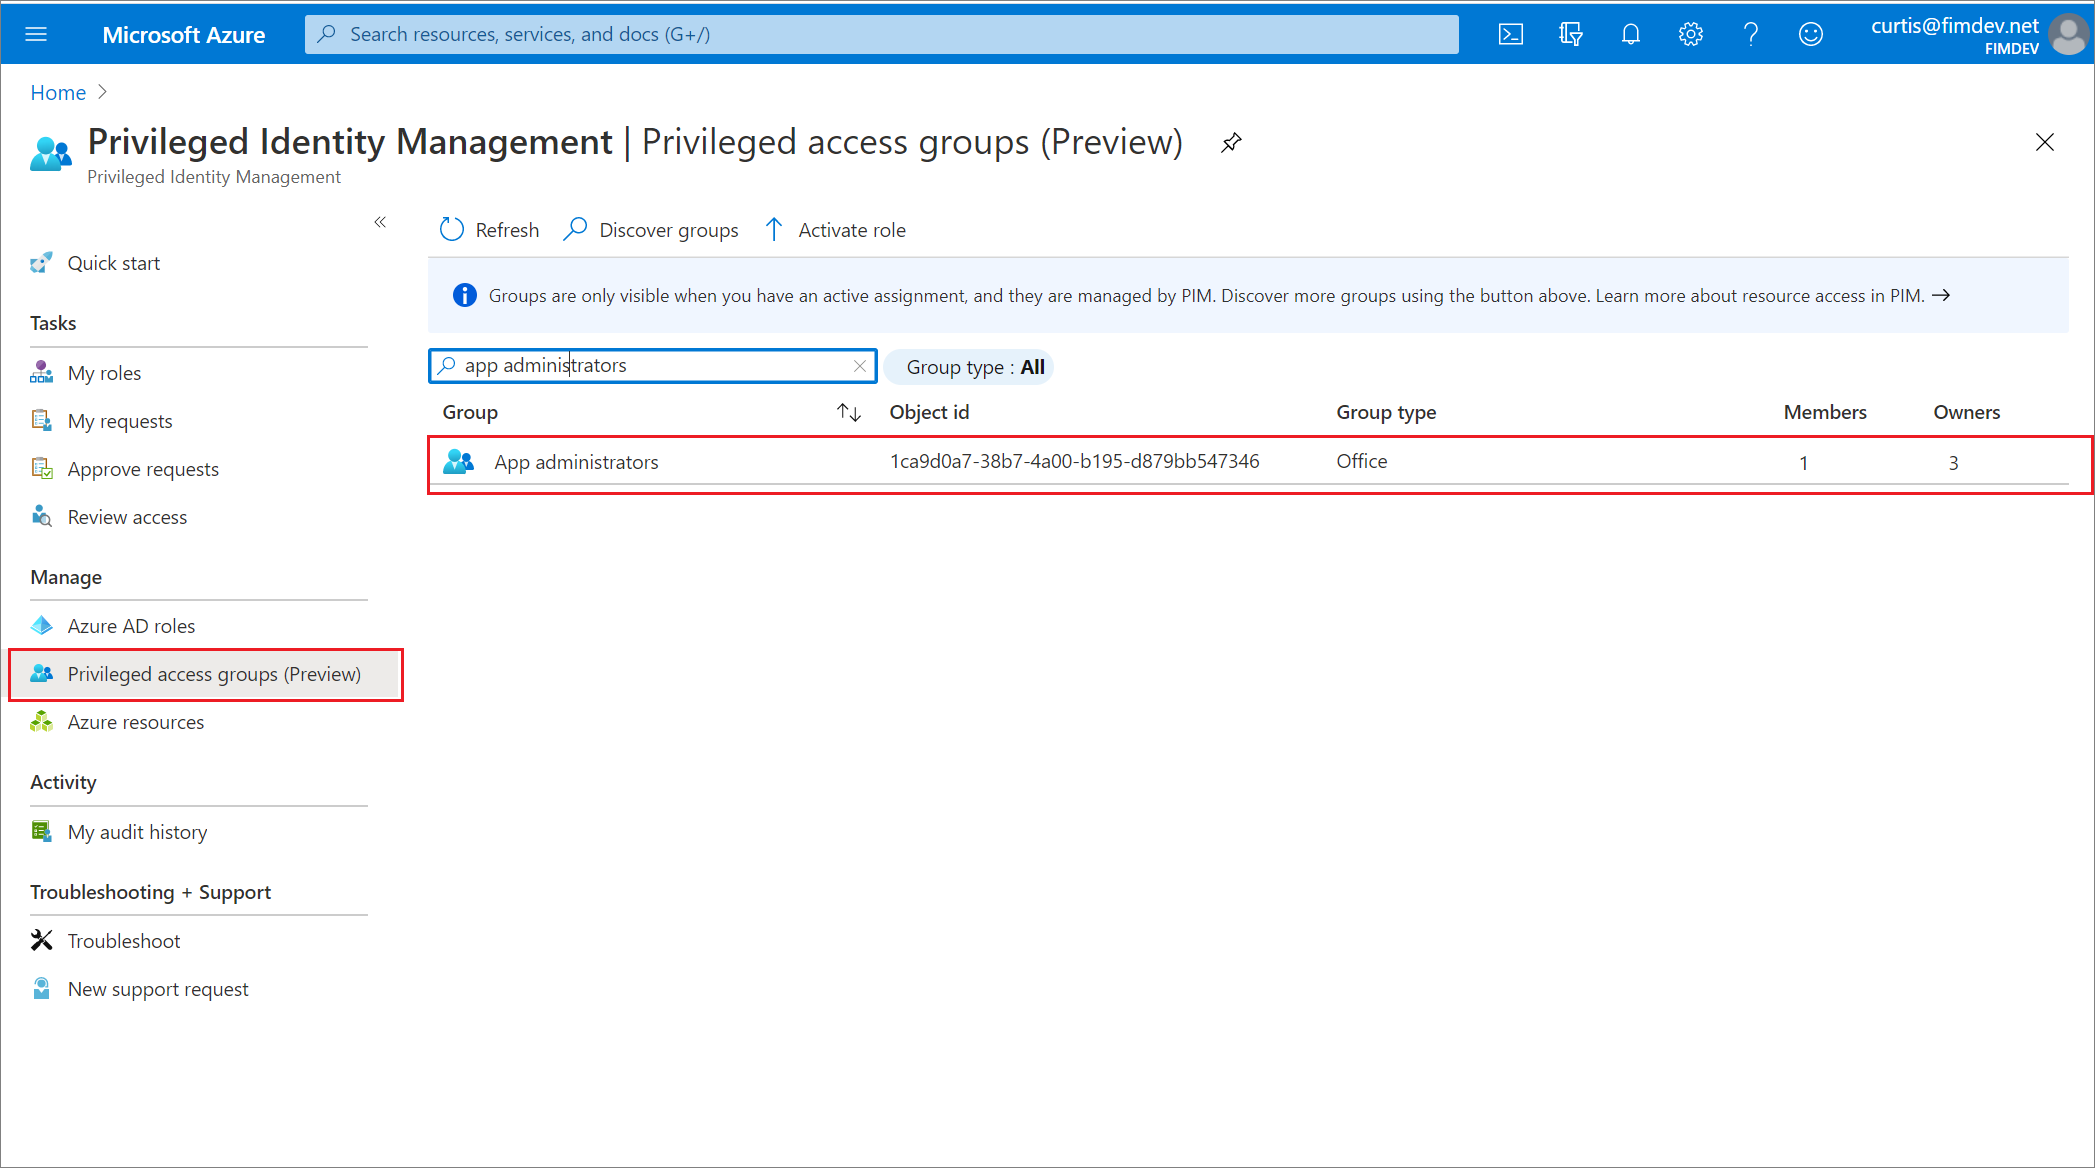Focus the top Search resources, services, and docs box

881,34
